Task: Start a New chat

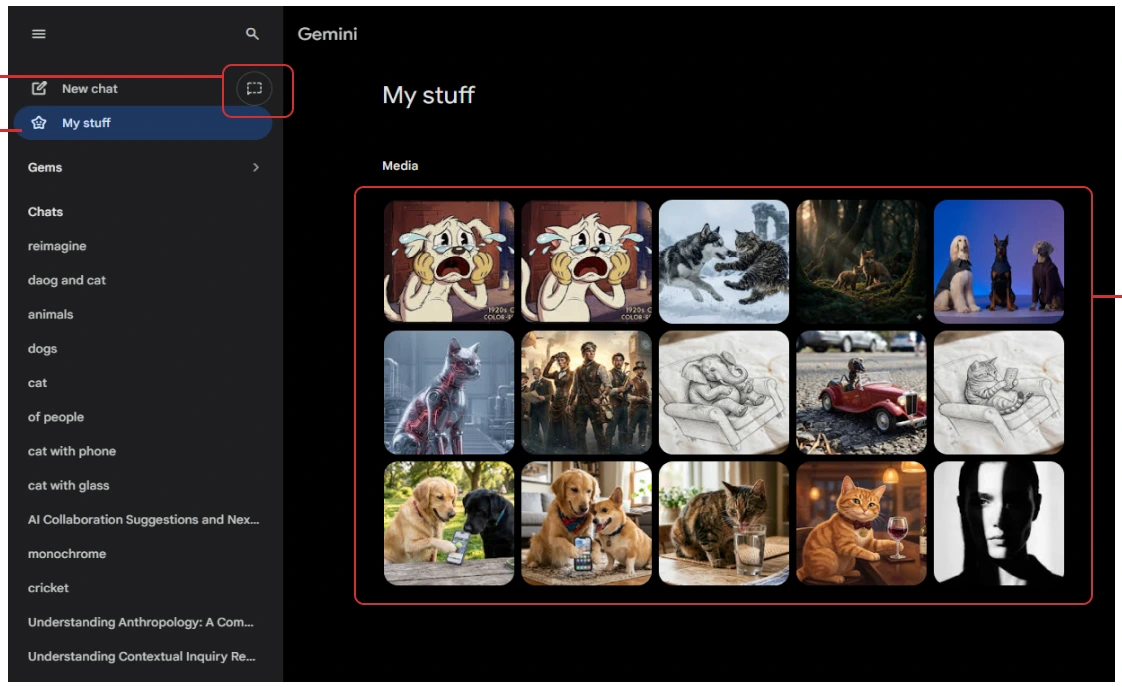Action: (x=89, y=89)
